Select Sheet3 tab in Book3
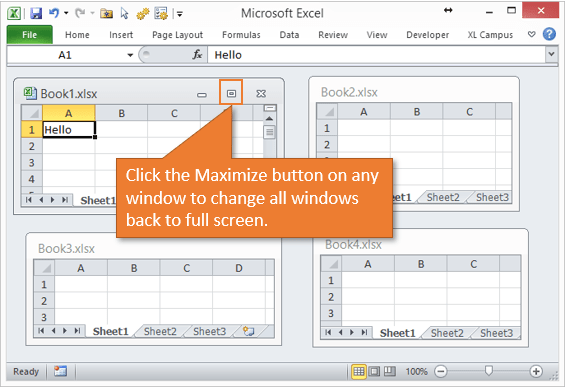Screen dimensions: 565x387 click(210, 331)
